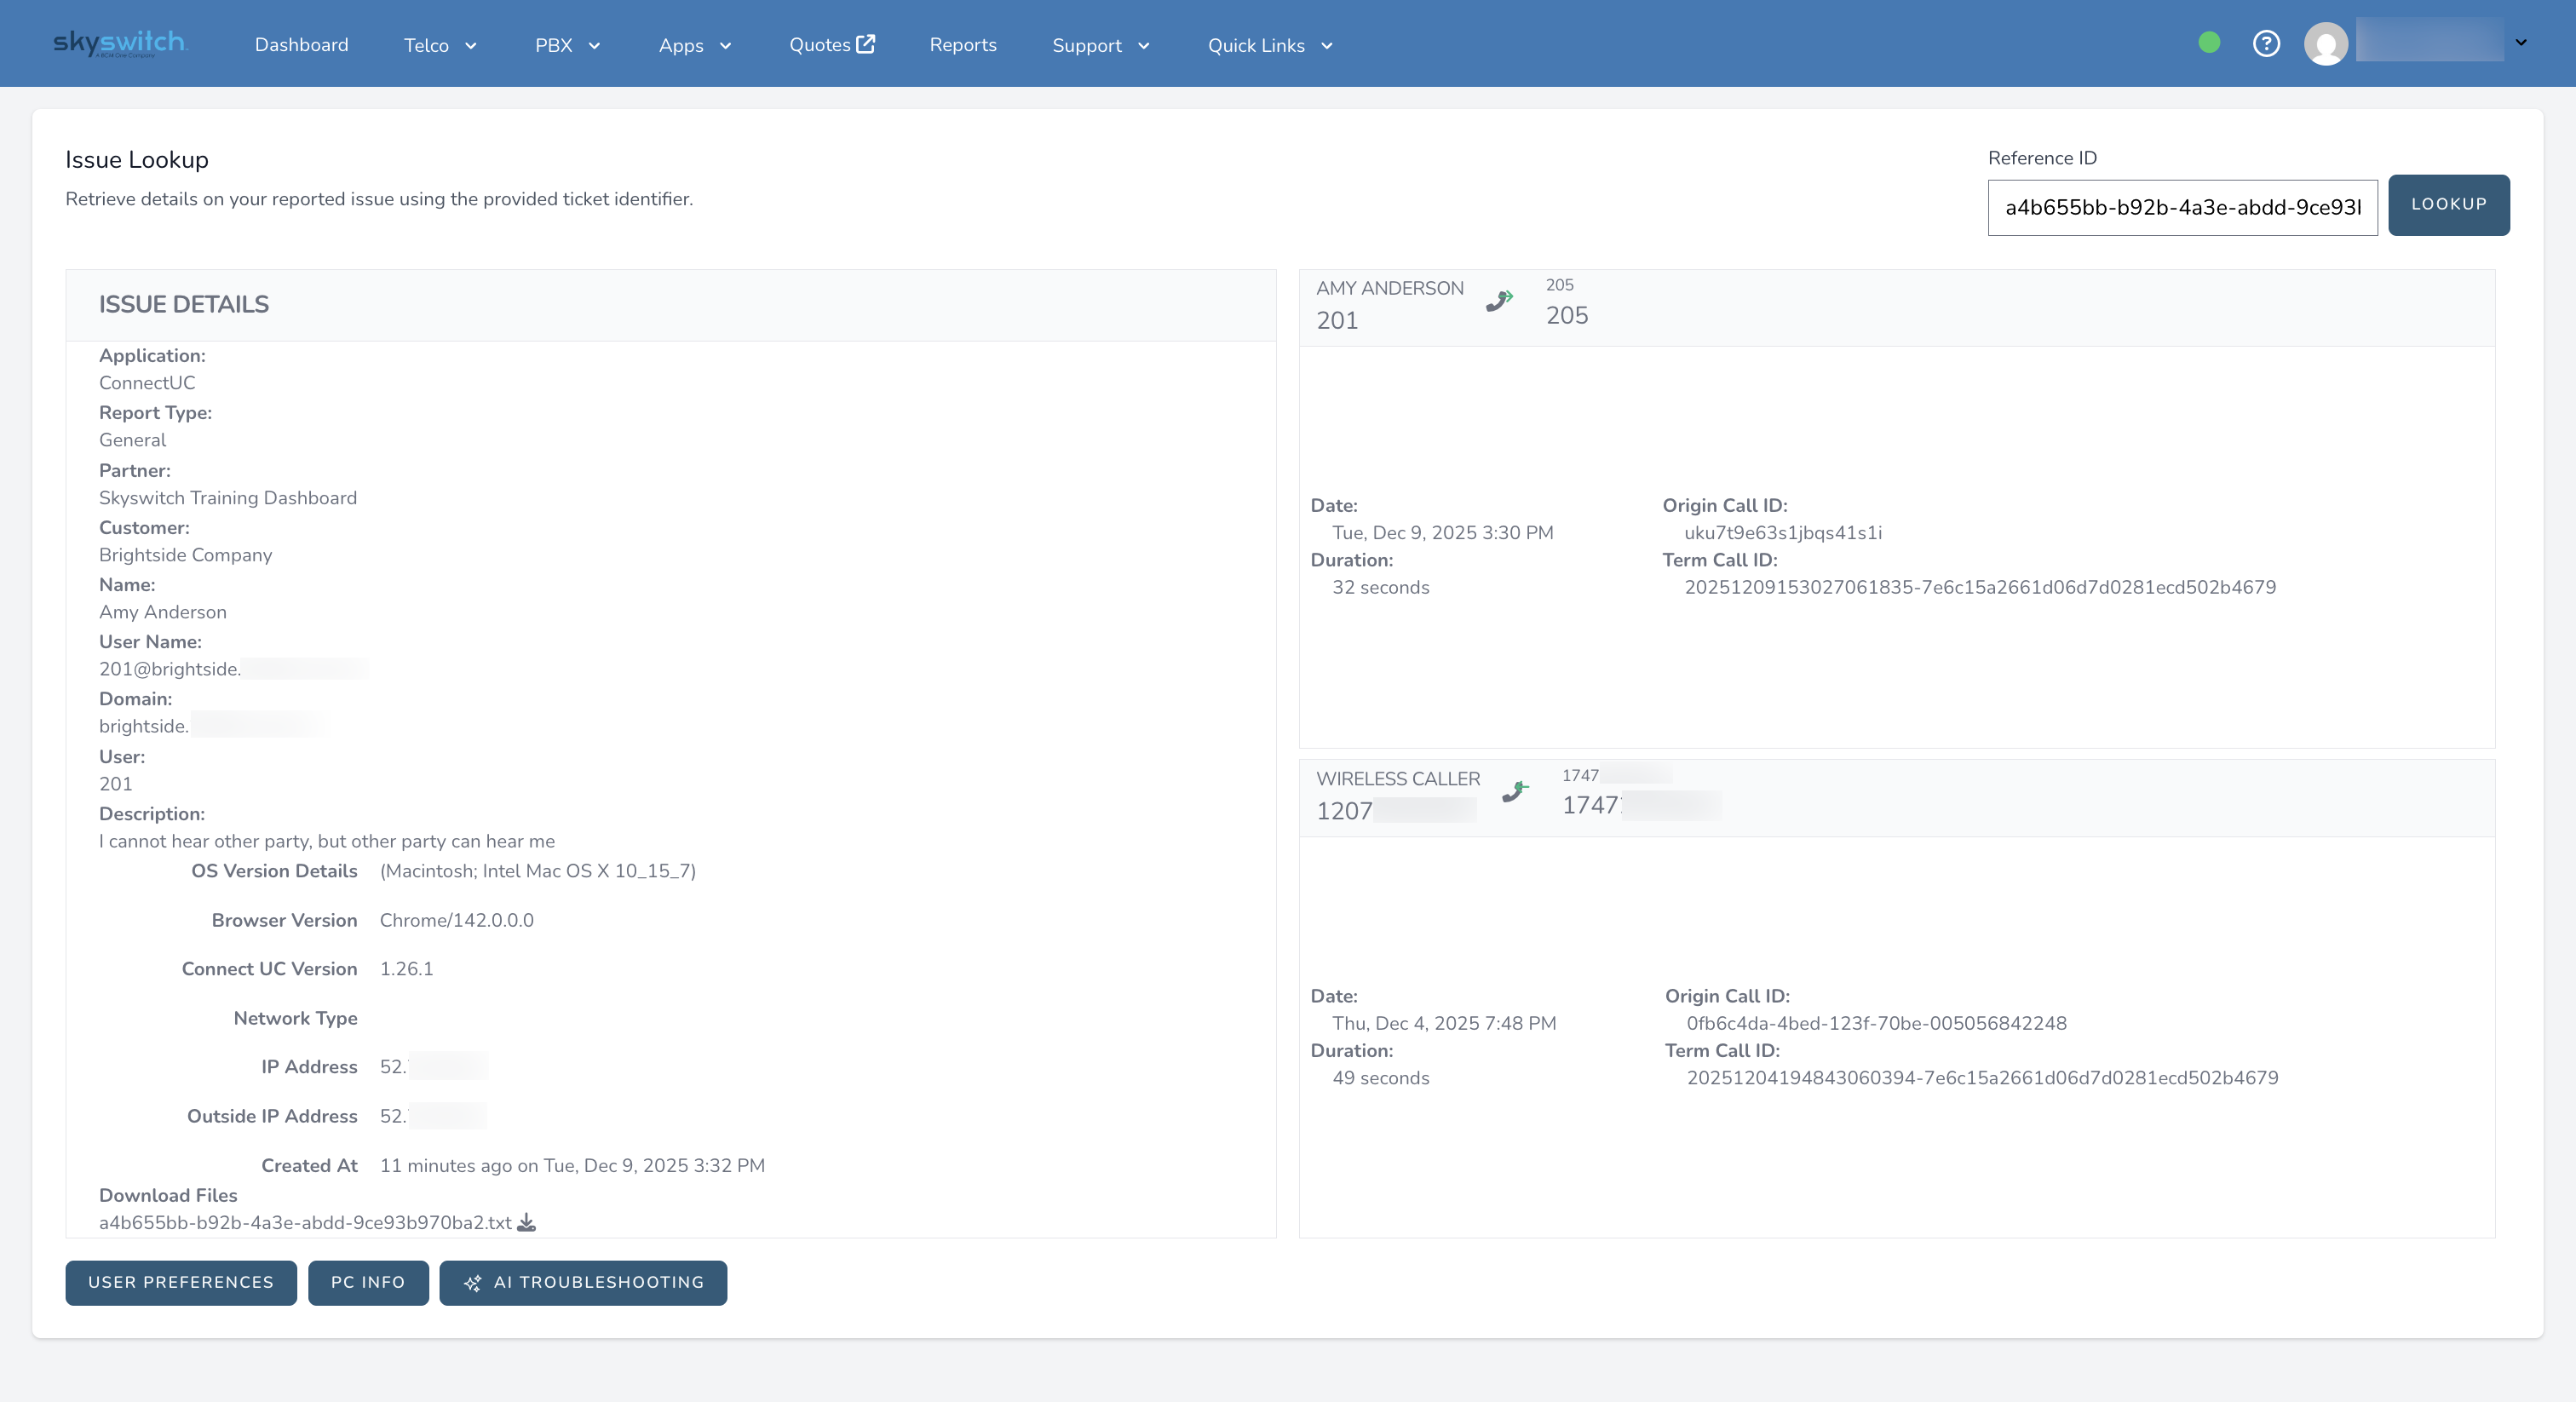Click the WIRELESS CALLER call header name
The image size is (2576, 1402).
click(1398, 779)
